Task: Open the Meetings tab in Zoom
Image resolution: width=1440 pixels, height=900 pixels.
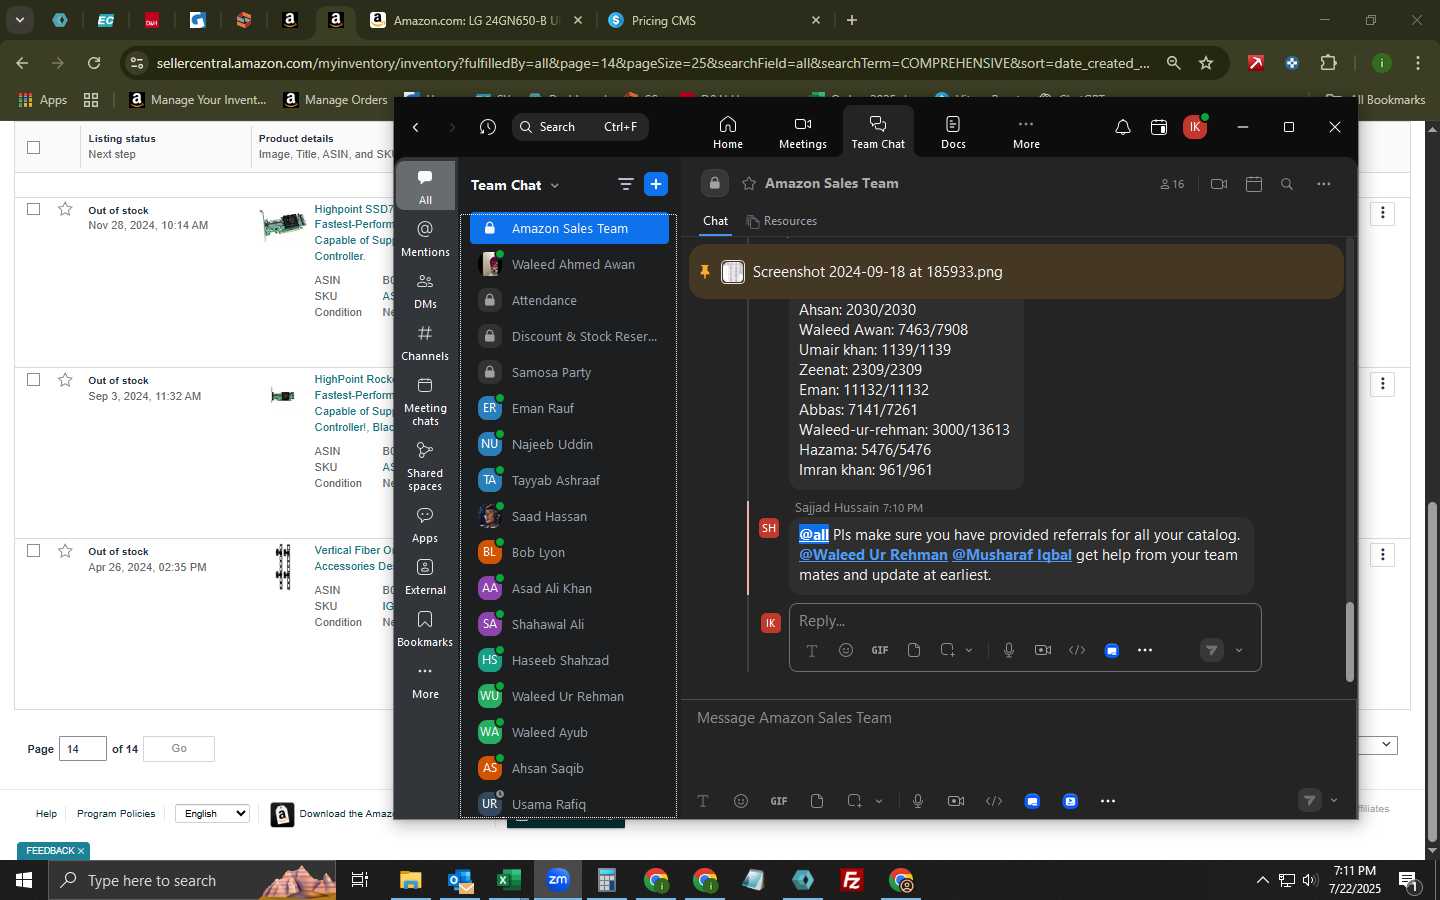Action: pyautogui.click(x=802, y=132)
